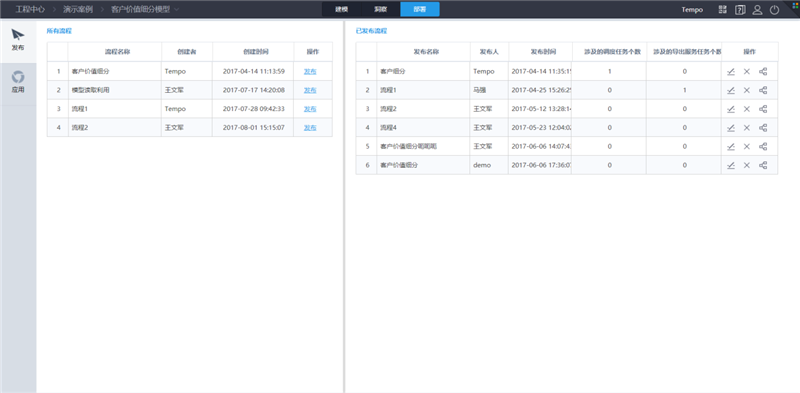Click 发布 link for 客户价值细分 row
800x393 pixels.
(310, 71)
